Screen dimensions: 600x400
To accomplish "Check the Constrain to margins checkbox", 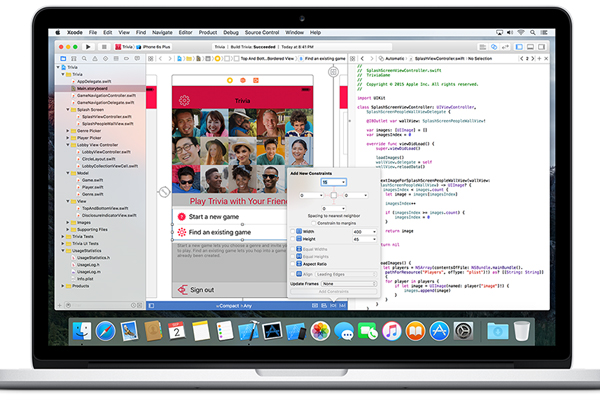I will click(x=314, y=223).
